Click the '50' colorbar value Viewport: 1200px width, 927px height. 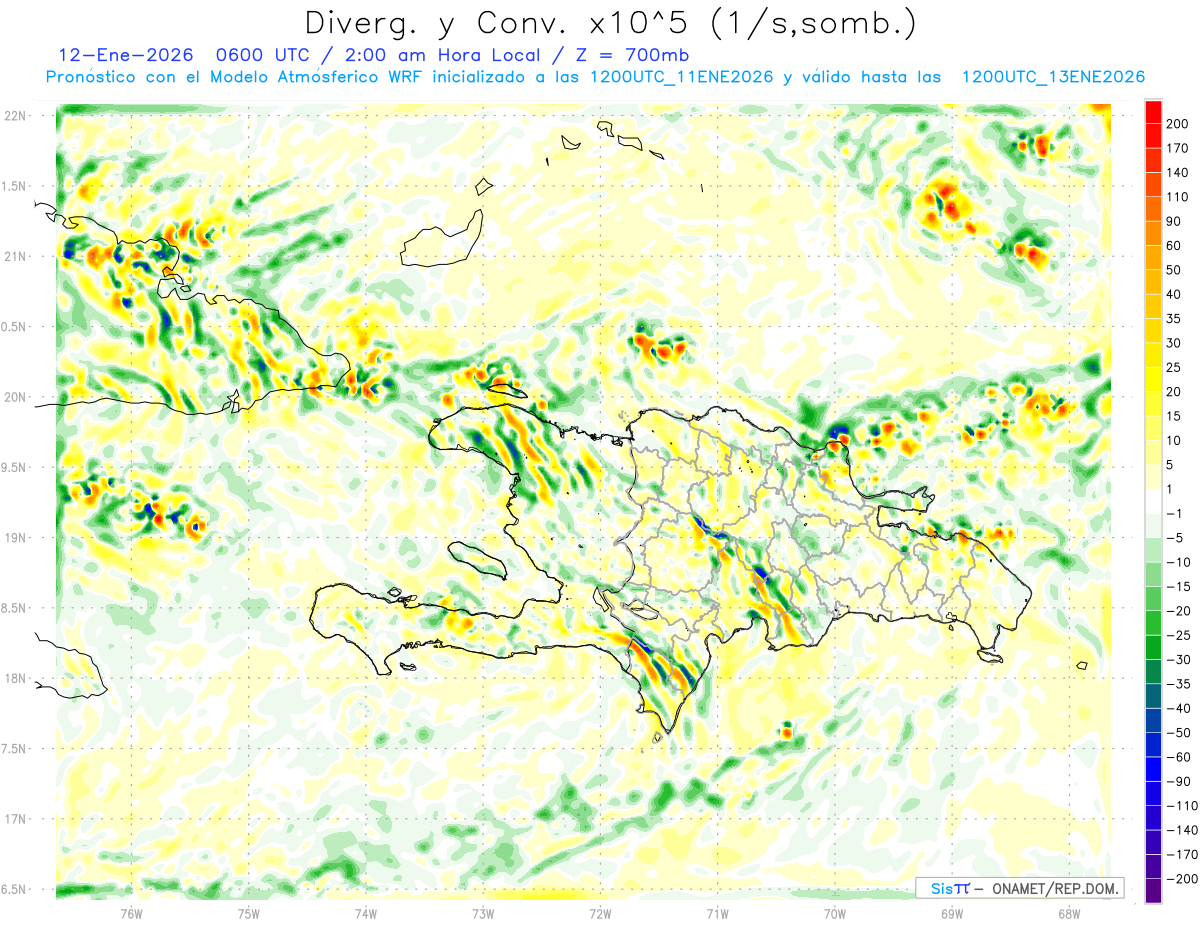pyautogui.click(x=1174, y=270)
